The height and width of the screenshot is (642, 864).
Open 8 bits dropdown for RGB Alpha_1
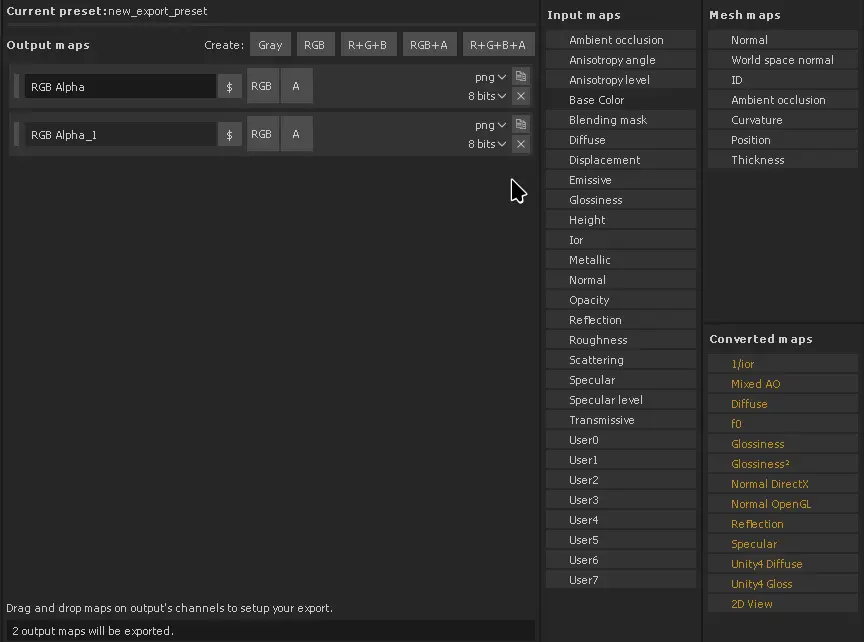(x=487, y=144)
